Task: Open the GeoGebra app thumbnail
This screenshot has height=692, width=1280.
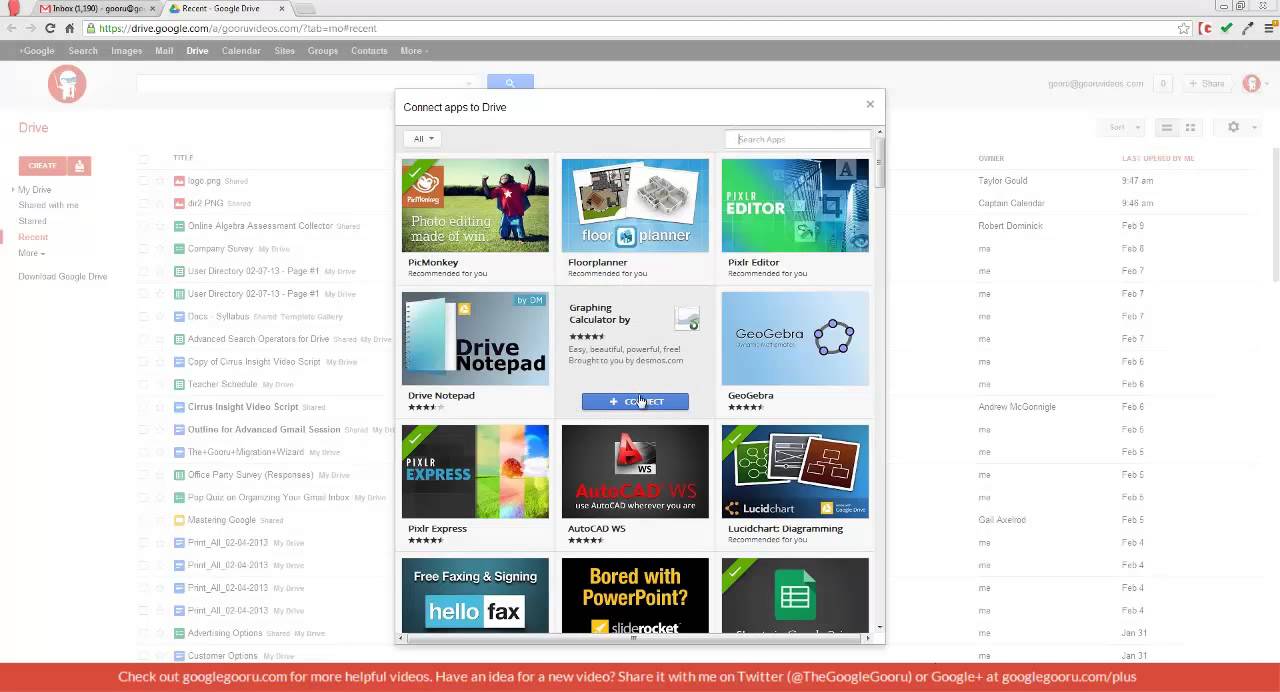Action: coord(795,338)
